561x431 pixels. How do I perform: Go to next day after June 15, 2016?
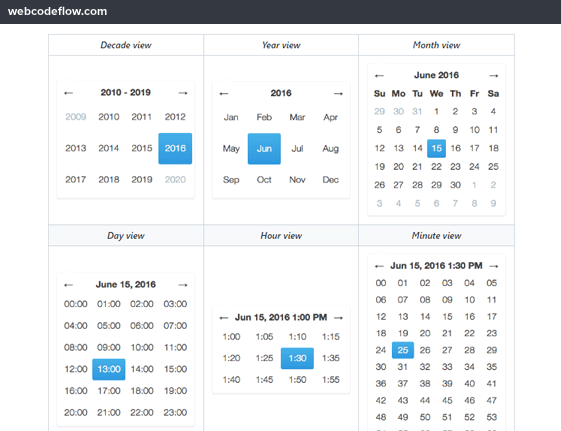183,285
